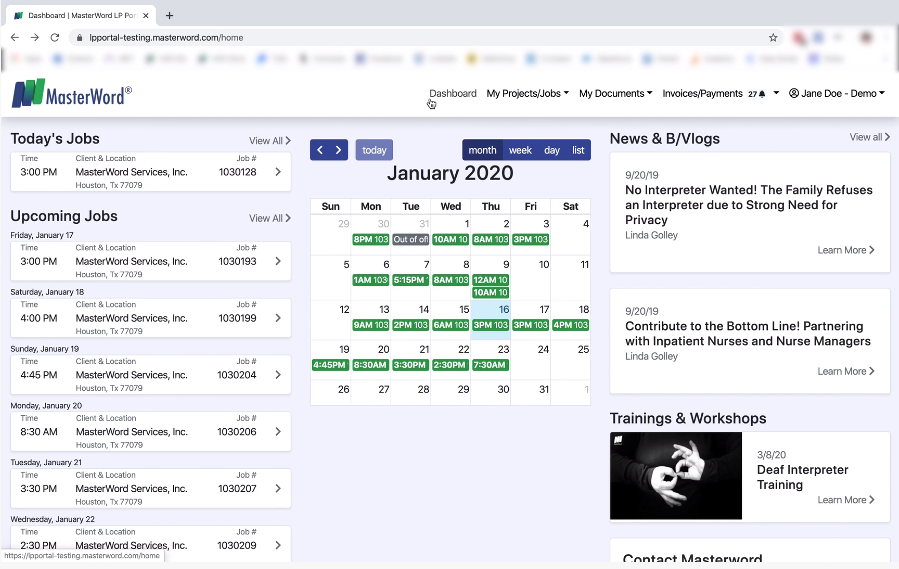This screenshot has height=569, width=899.
Task: Switch calendar to week view
Action: pyautogui.click(x=520, y=150)
